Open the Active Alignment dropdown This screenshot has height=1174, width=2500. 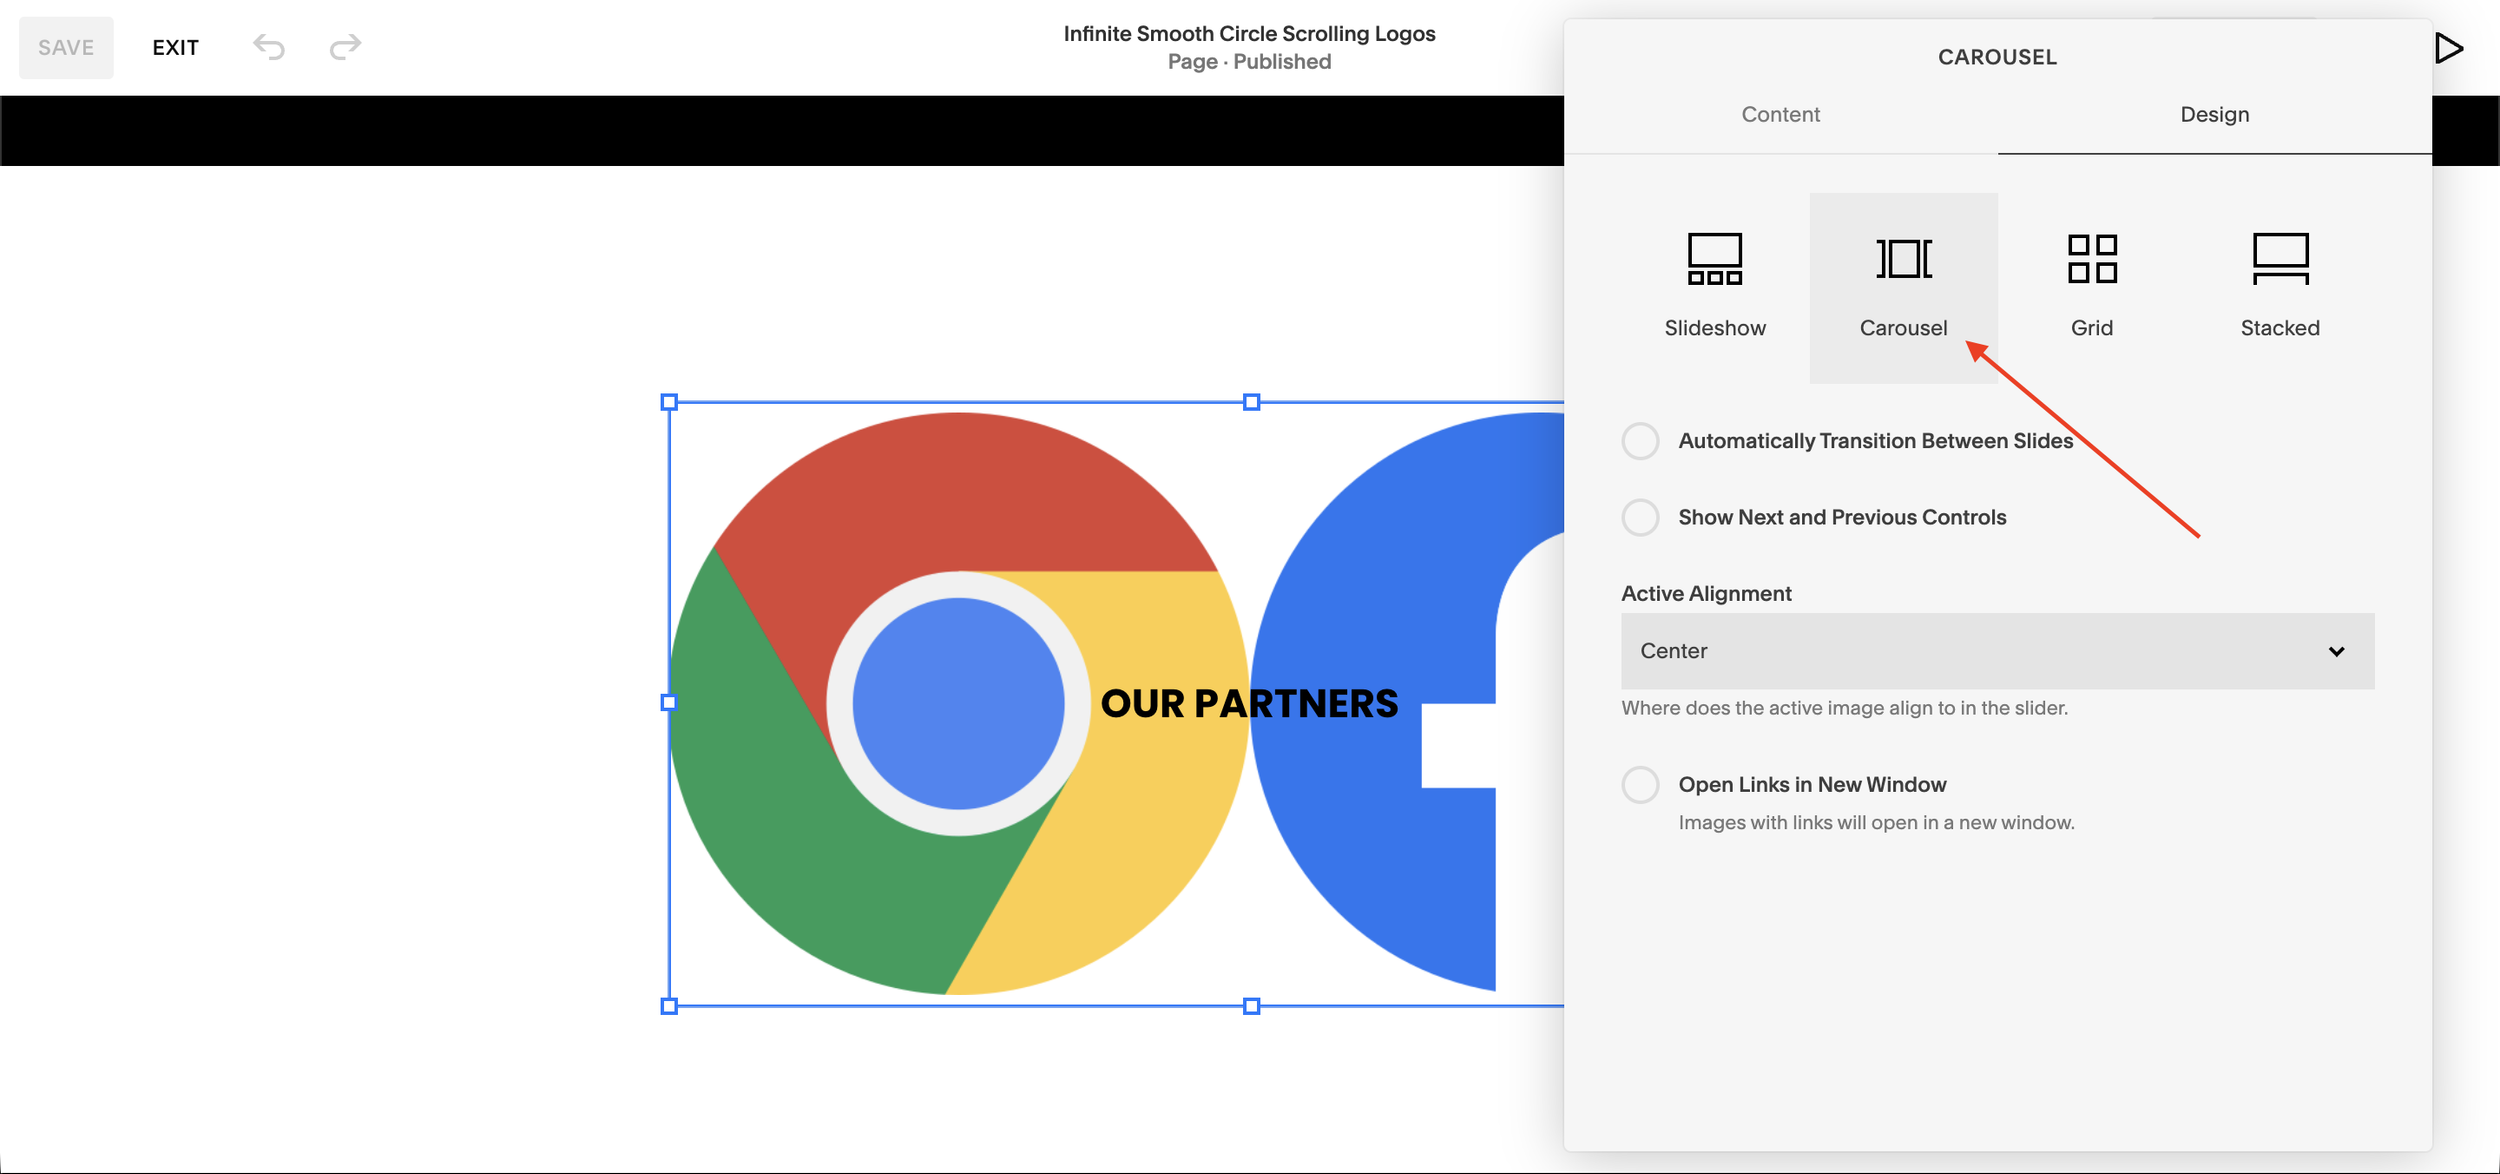[x=1997, y=651]
